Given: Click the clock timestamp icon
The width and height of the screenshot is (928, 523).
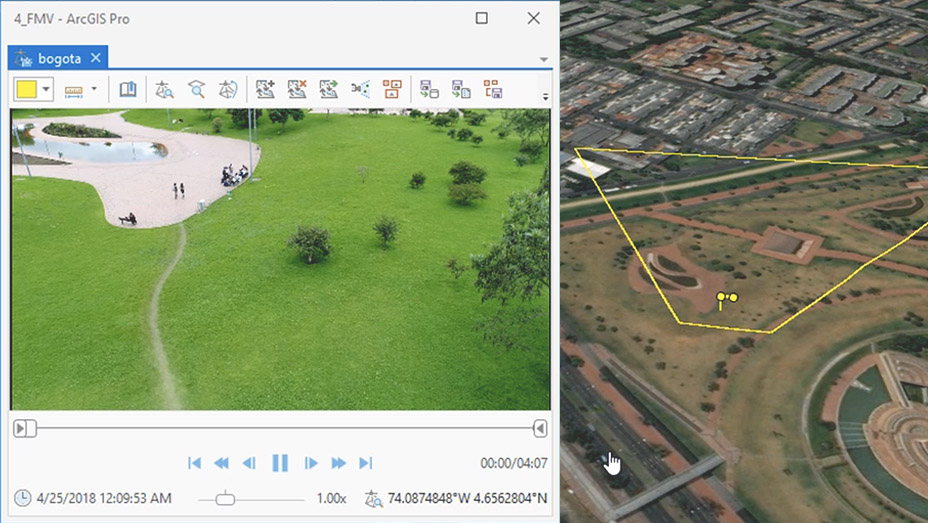Looking at the screenshot, I should coord(22,498).
